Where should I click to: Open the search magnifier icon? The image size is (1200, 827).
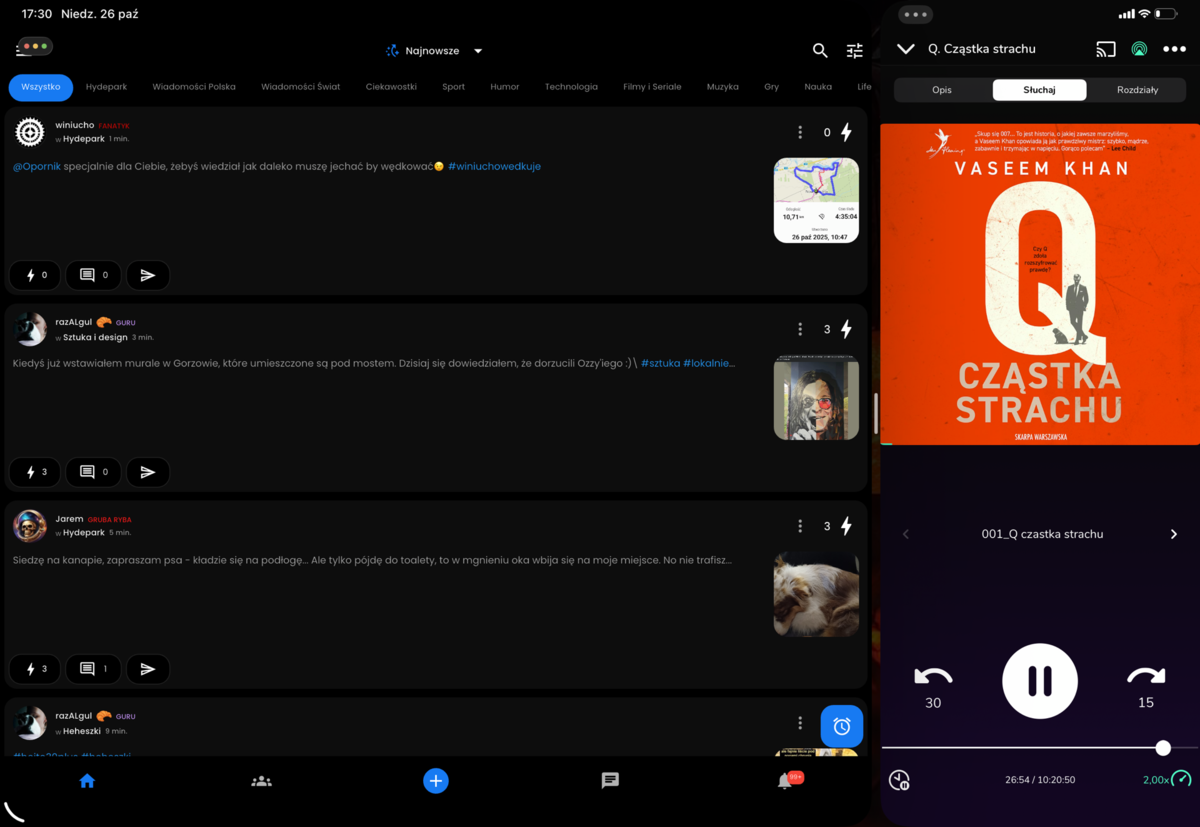820,51
